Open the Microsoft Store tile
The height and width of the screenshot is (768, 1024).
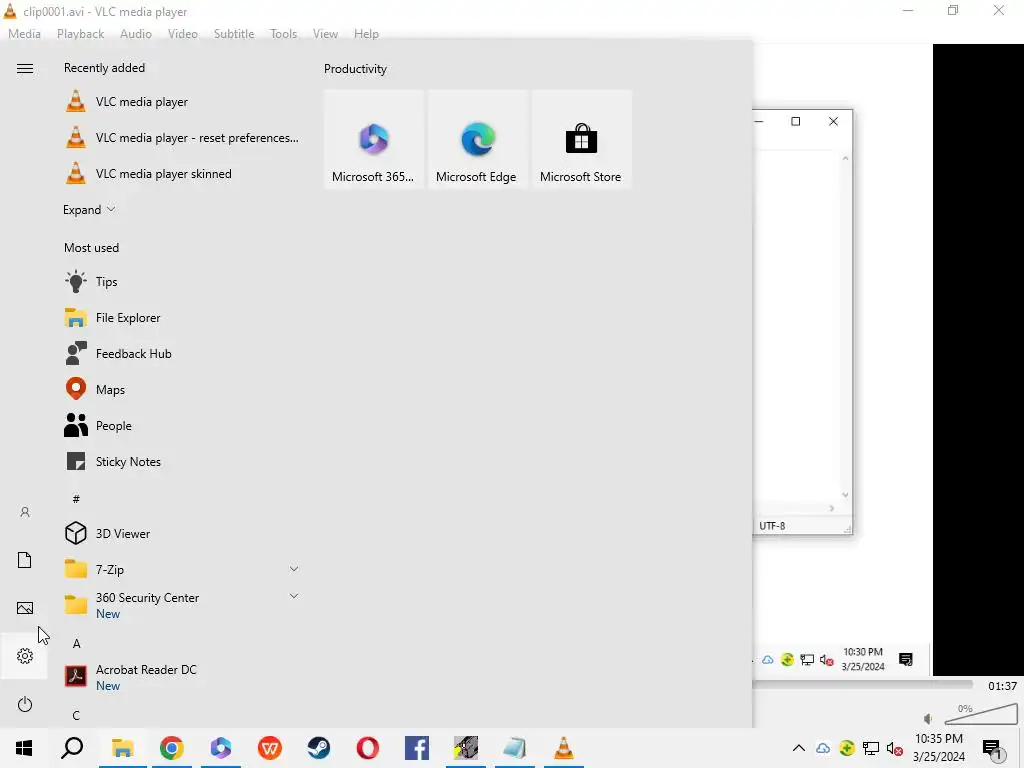point(581,139)
